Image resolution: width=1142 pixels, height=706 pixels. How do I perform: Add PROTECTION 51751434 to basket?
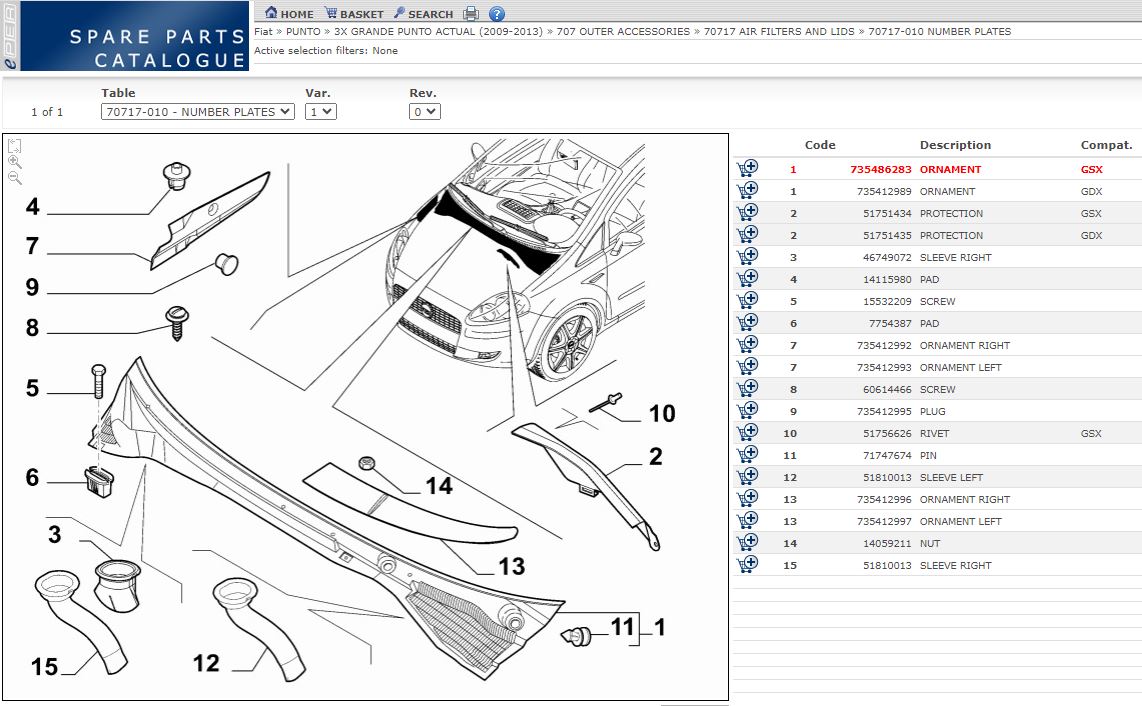tap(747, 212)
